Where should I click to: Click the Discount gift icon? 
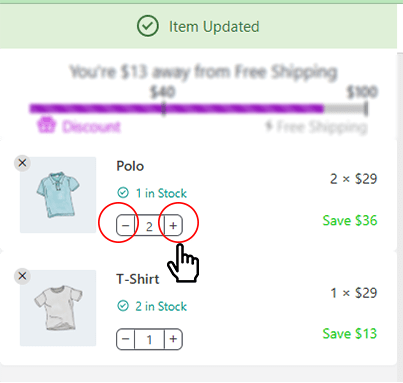(x=46, y=125)
